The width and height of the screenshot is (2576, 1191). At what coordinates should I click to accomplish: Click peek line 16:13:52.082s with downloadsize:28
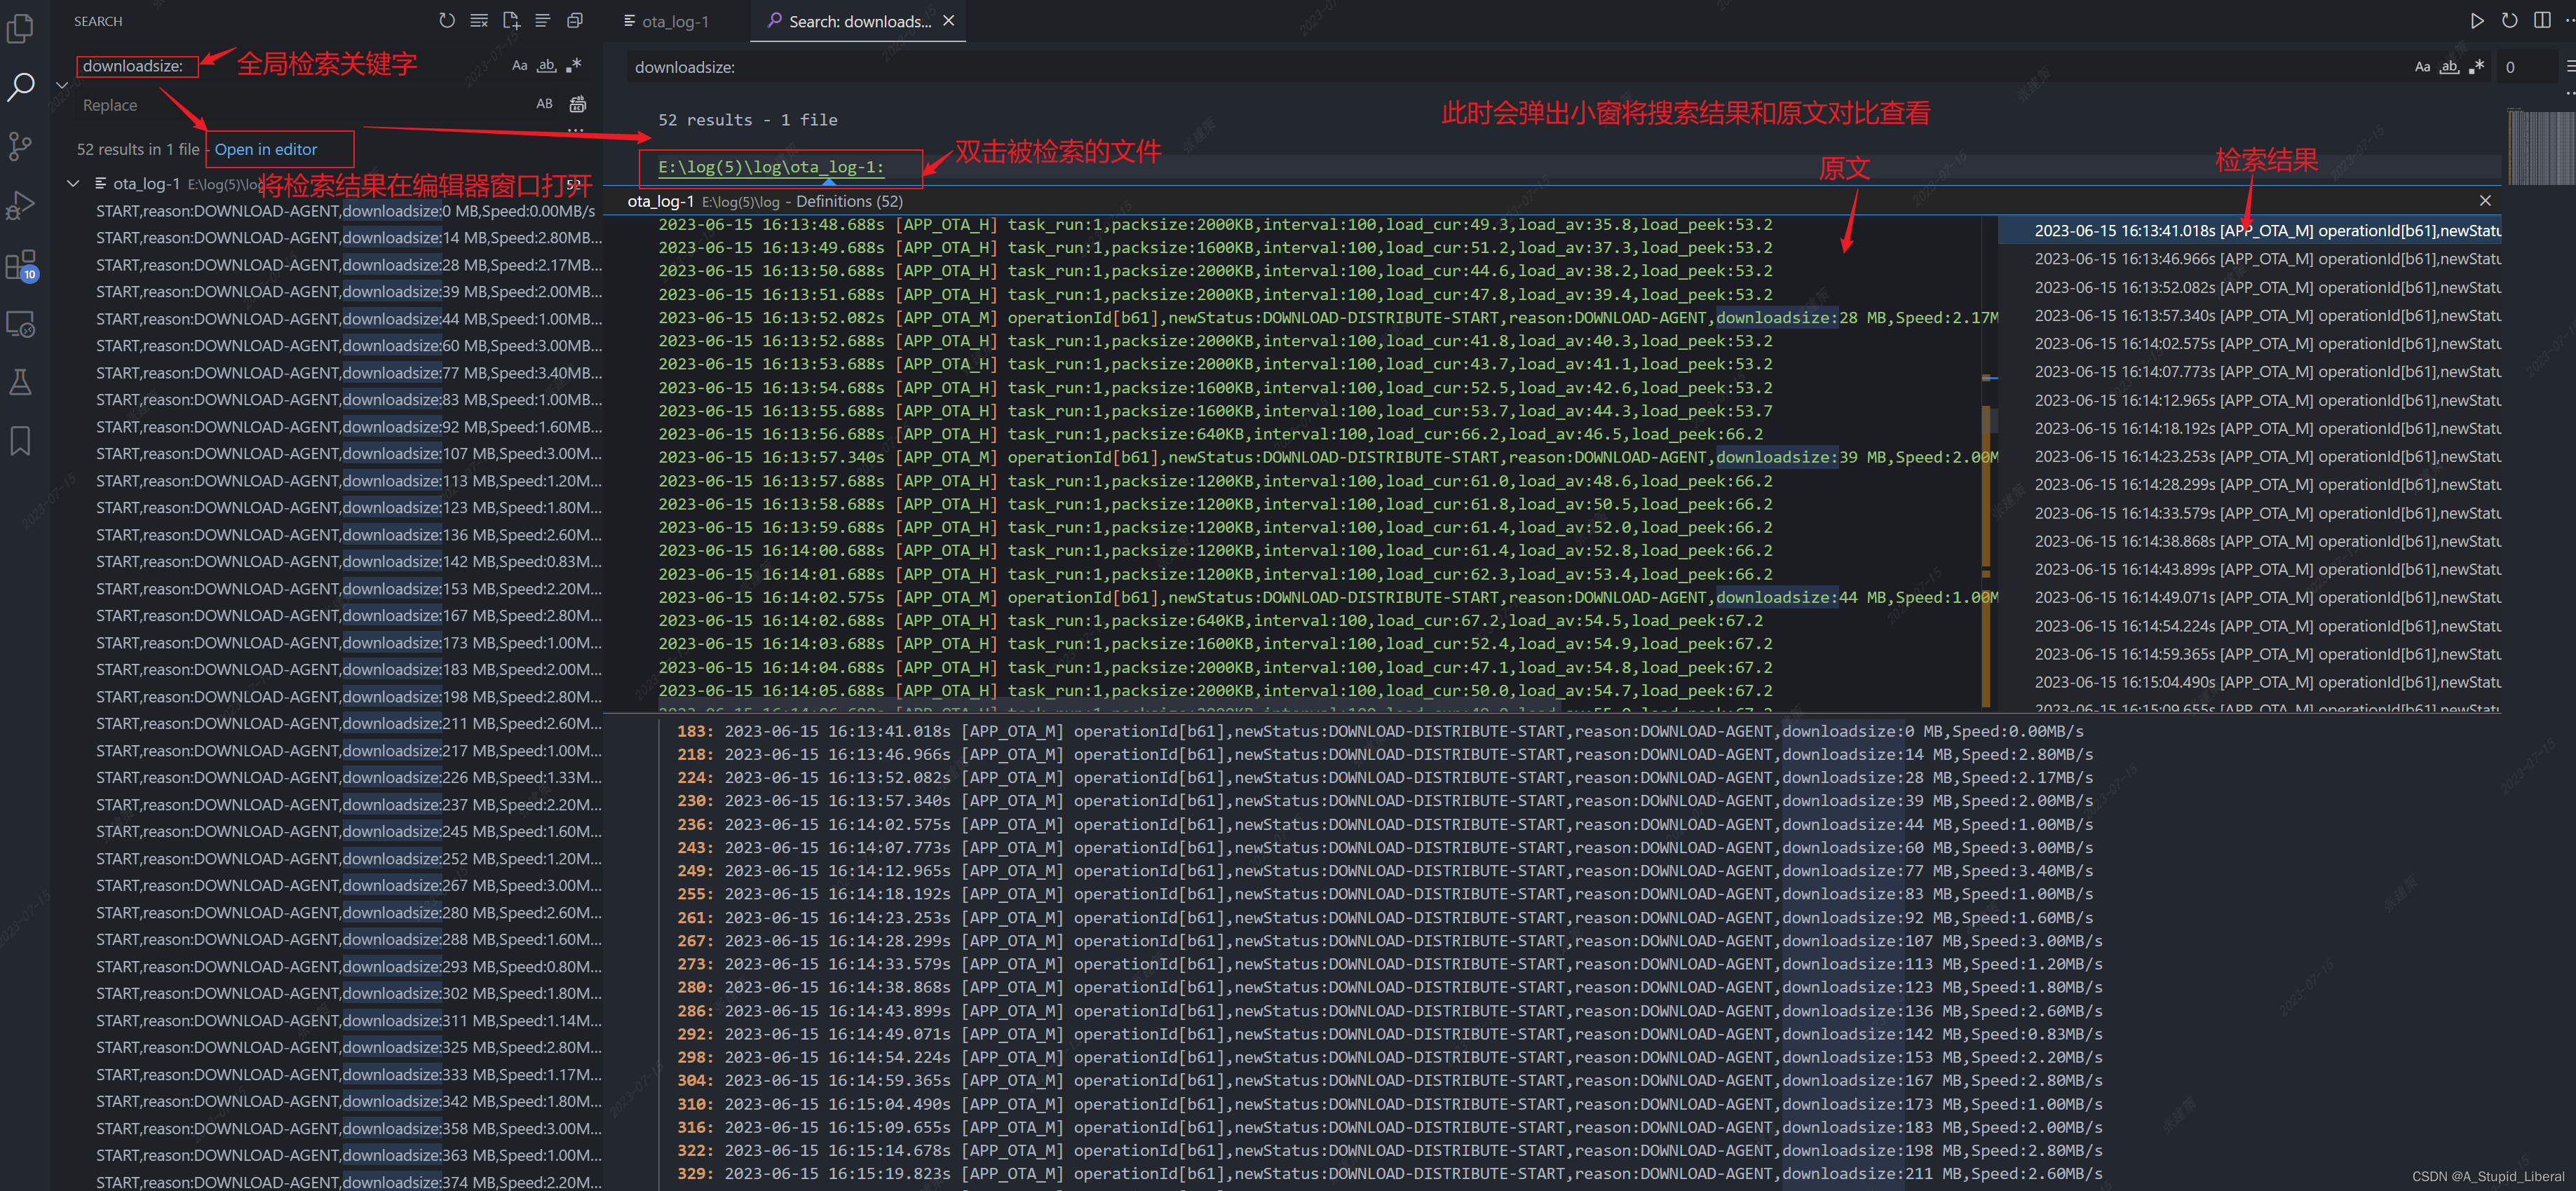point(1328,318)
